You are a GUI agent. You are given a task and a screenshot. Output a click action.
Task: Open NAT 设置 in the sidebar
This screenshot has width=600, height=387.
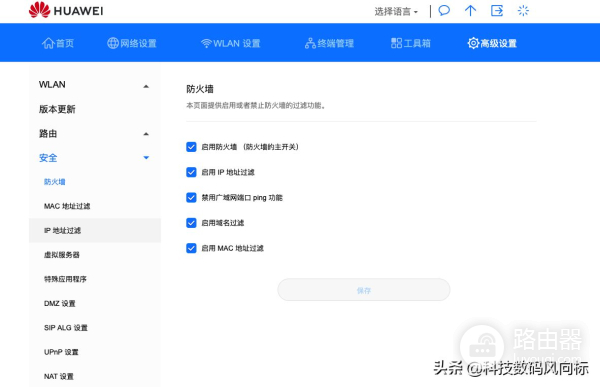(59, 376)
